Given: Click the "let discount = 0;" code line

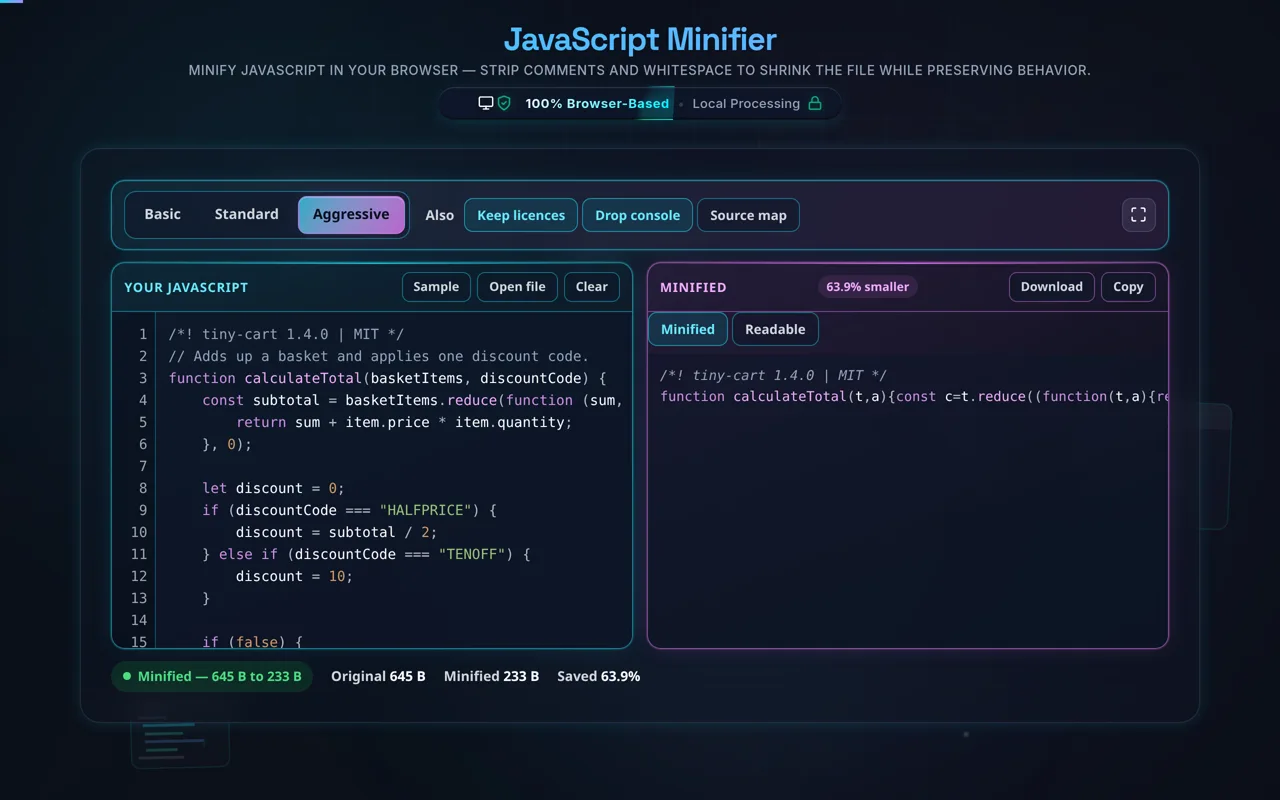Looking at the screenshot, I should click(x=273, y=488).
